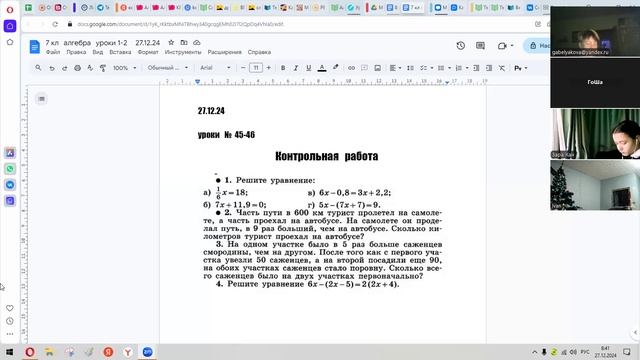Open the meet video call dropdown
The image size is (640, 360).
(506, 46)
